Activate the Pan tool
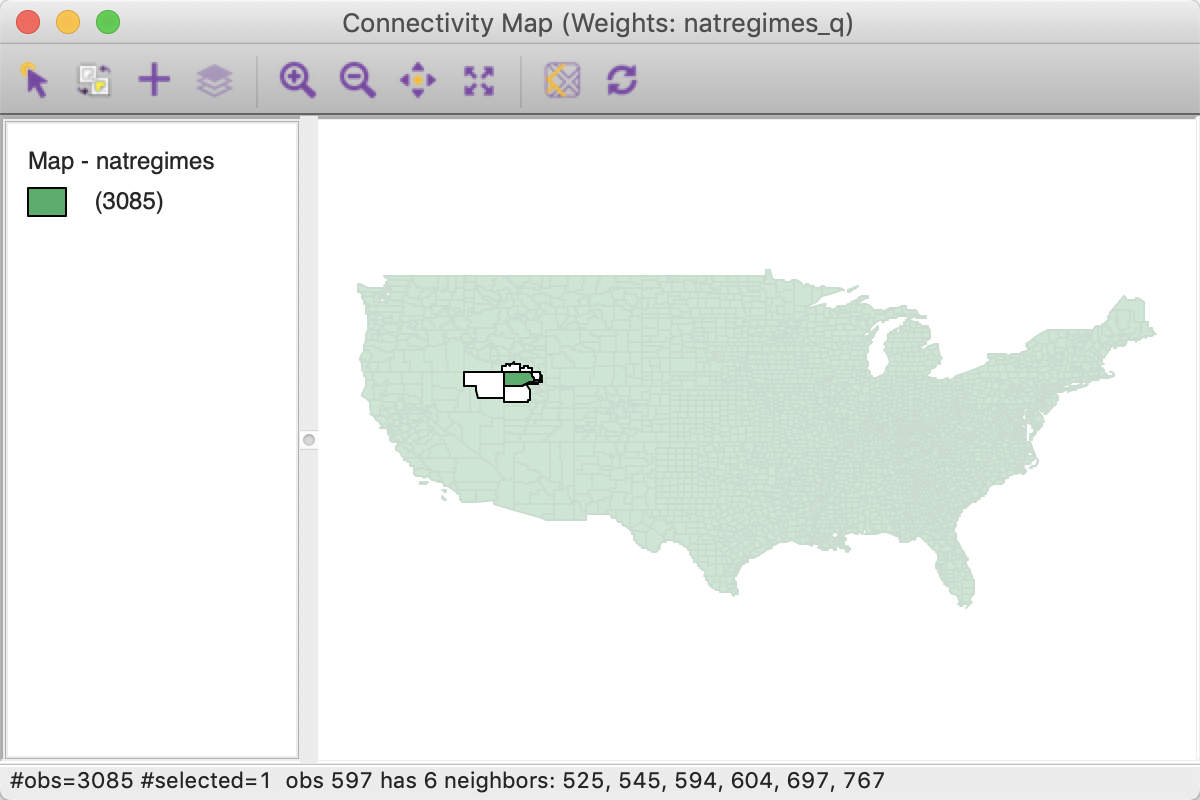 pyautogui.click(x=417, y=79)
